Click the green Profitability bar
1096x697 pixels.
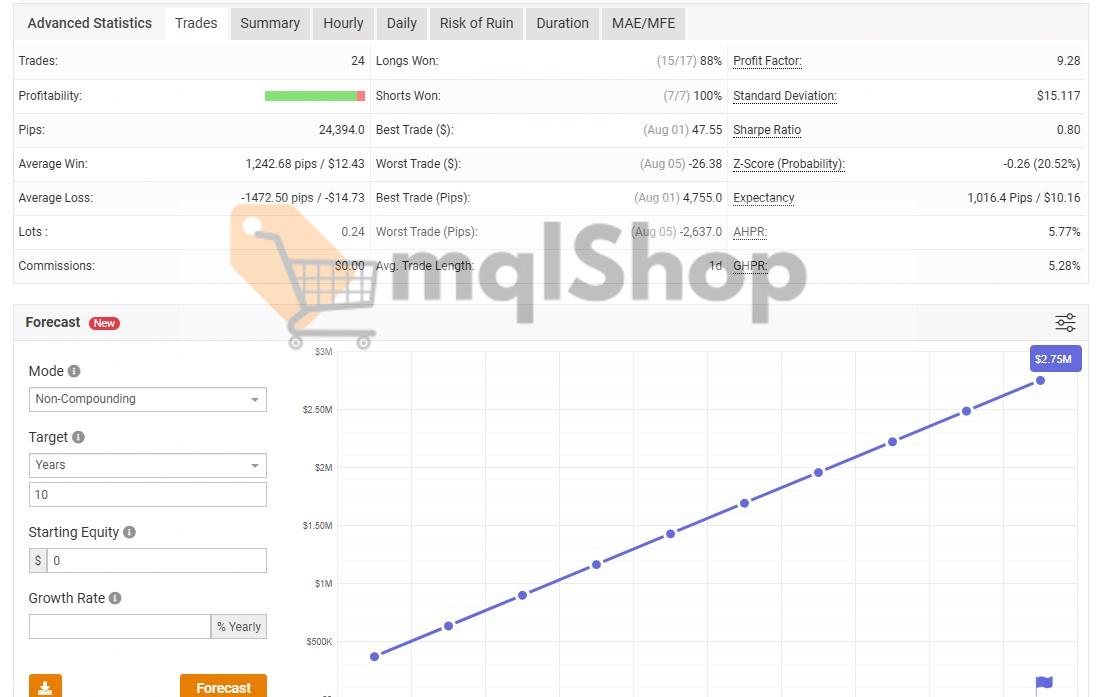311,96
